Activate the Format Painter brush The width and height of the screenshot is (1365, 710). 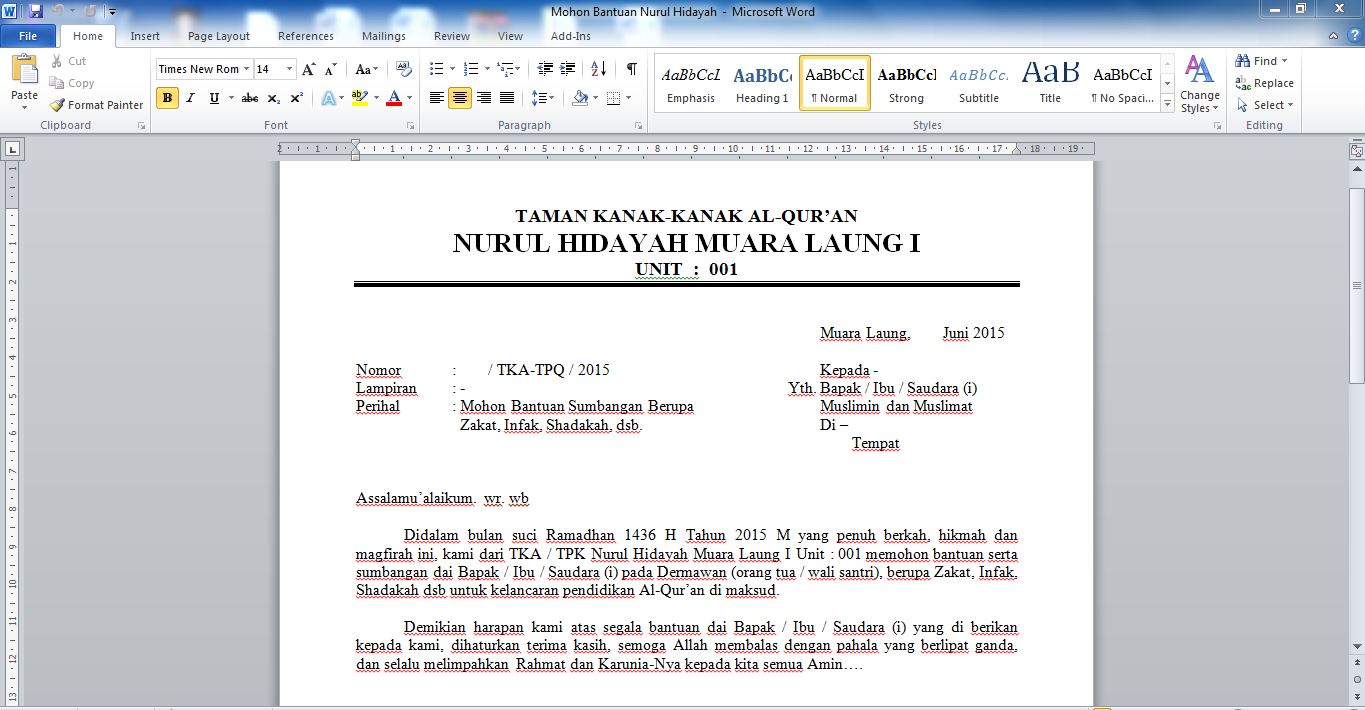tap(57, 105)
